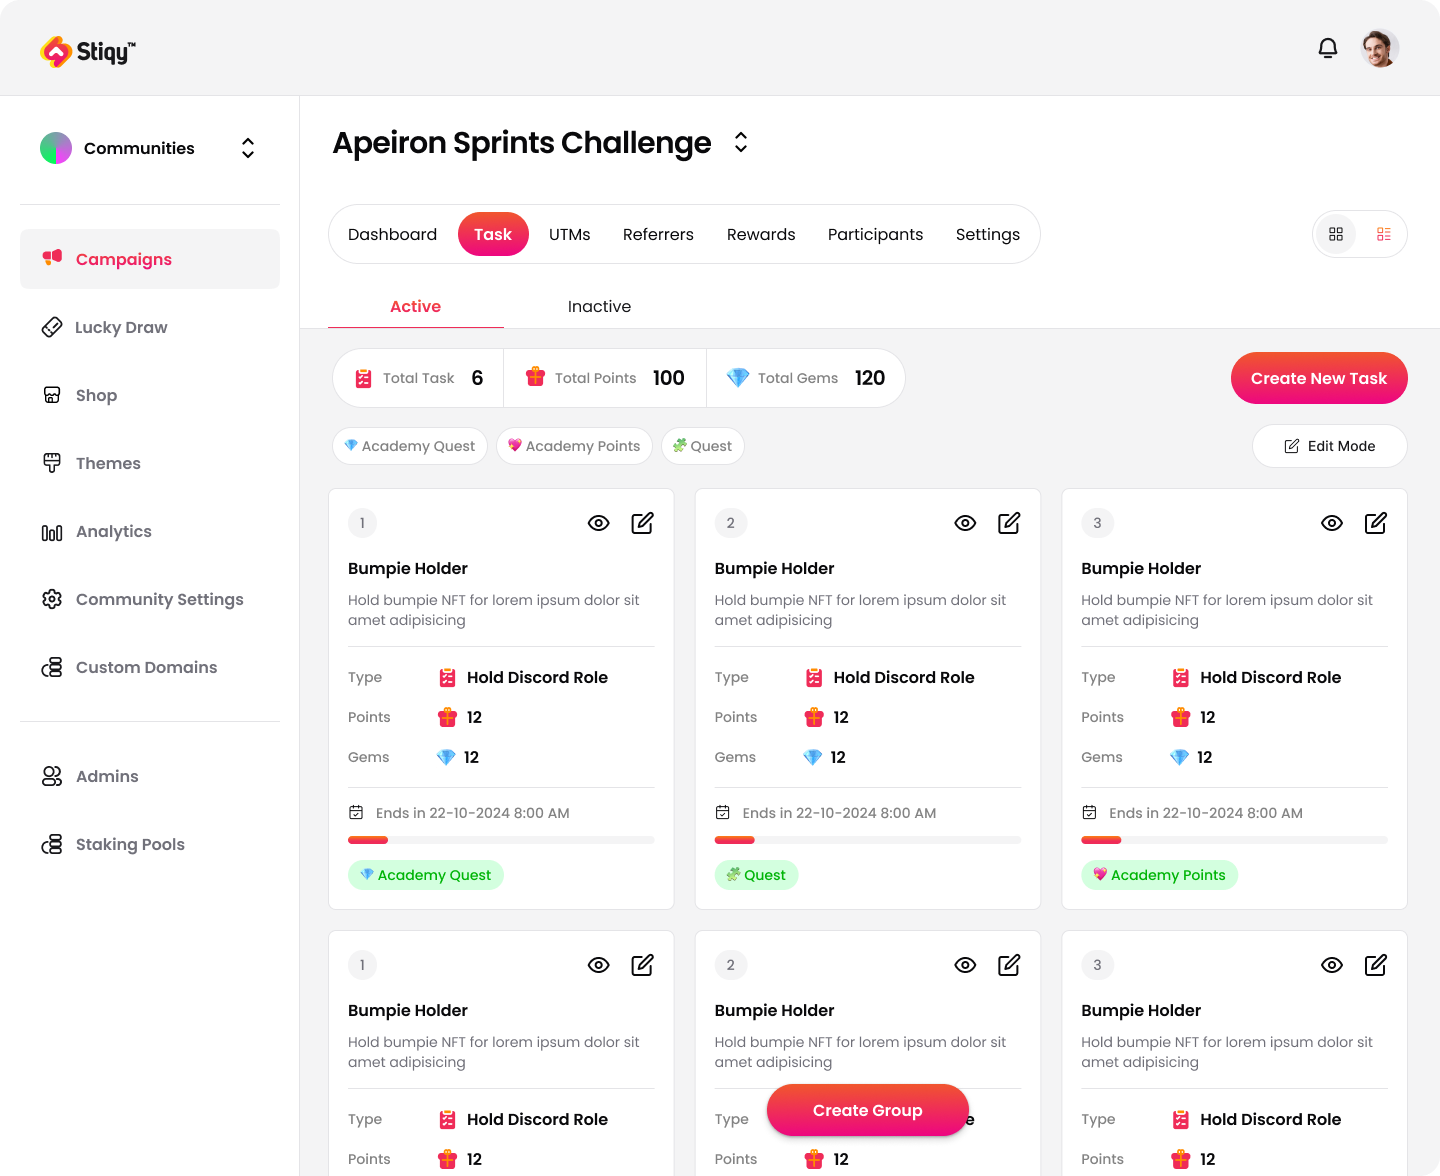Click the Hold Discord Role icon on first-row task 3
Viewport: 1440px width, 1176px height.
[1181, 677]
